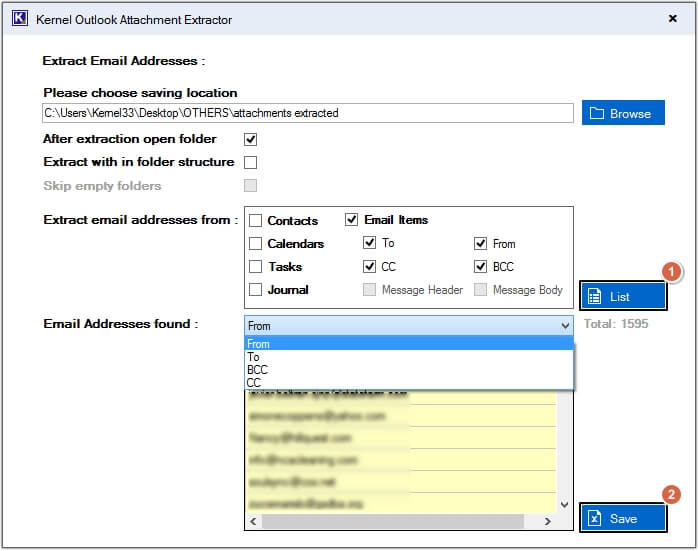Select To in the dropdown list
699x551 pixels.
(409, 357)
